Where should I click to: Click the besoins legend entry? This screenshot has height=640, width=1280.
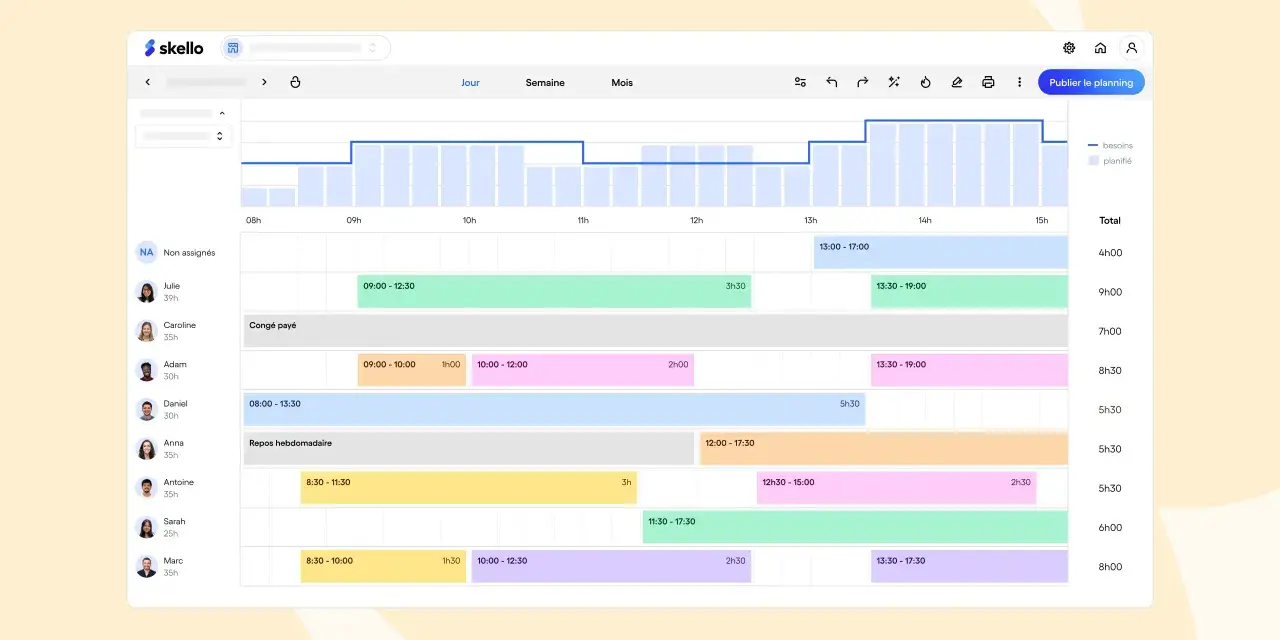(1110, 146)
